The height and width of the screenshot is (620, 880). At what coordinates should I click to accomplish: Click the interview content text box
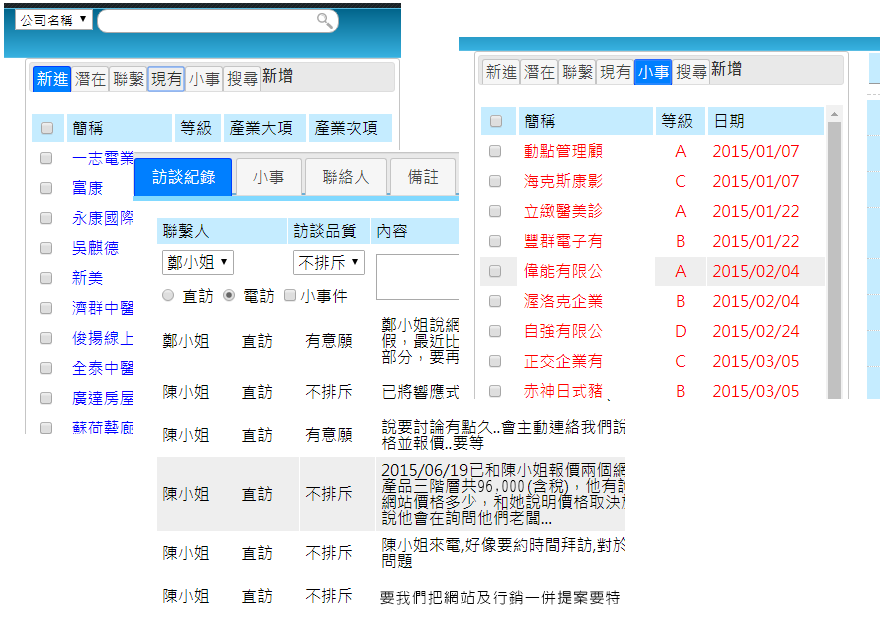tap(417, 277)
